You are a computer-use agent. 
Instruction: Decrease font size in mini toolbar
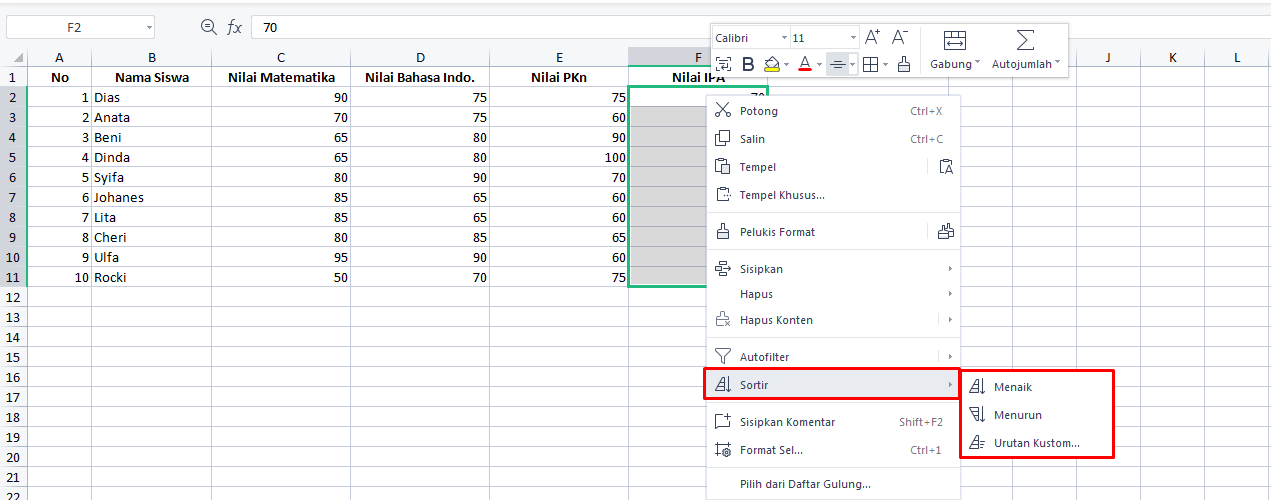[899, 38]
